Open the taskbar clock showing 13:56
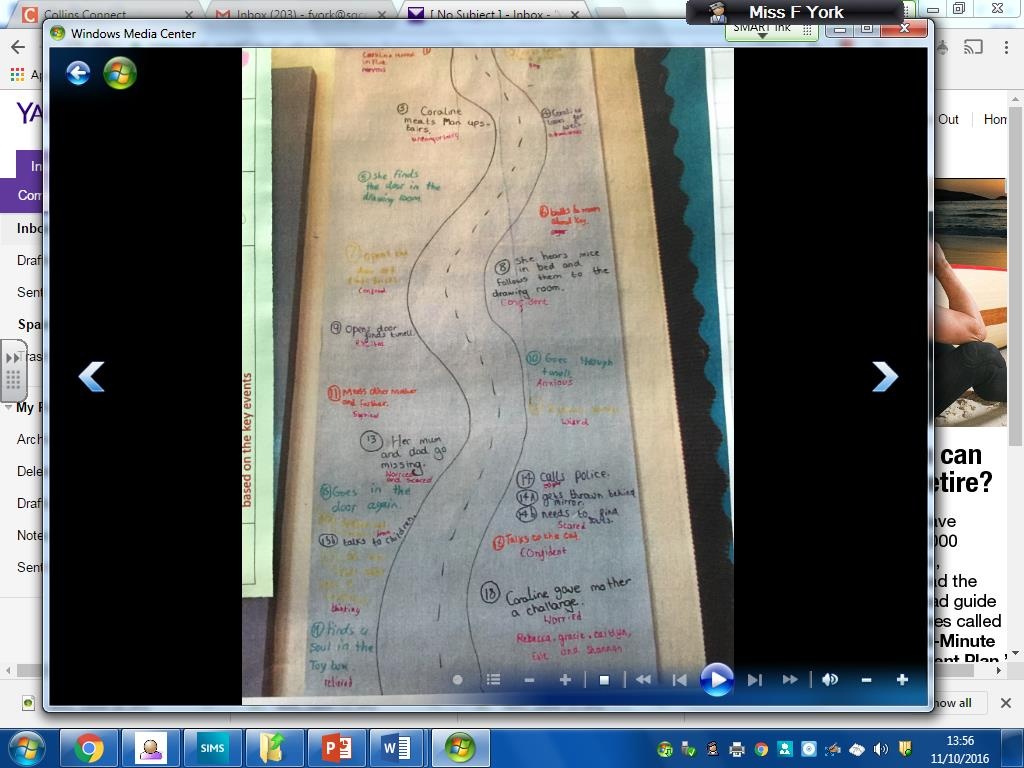This screenshot has height=768, width=1024. [959, 749]
